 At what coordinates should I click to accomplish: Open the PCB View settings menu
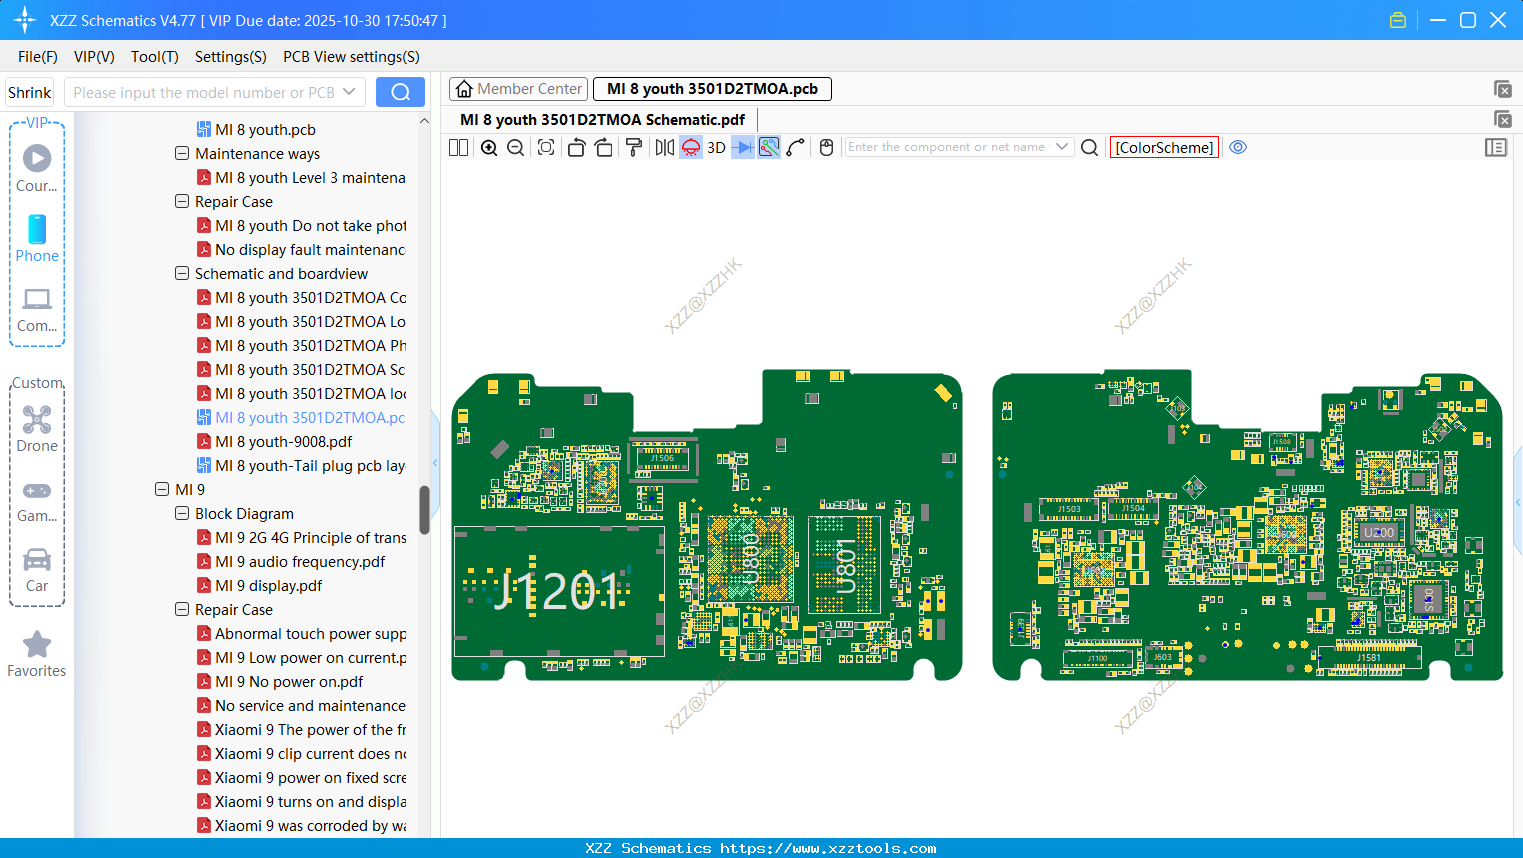(351, 57)
